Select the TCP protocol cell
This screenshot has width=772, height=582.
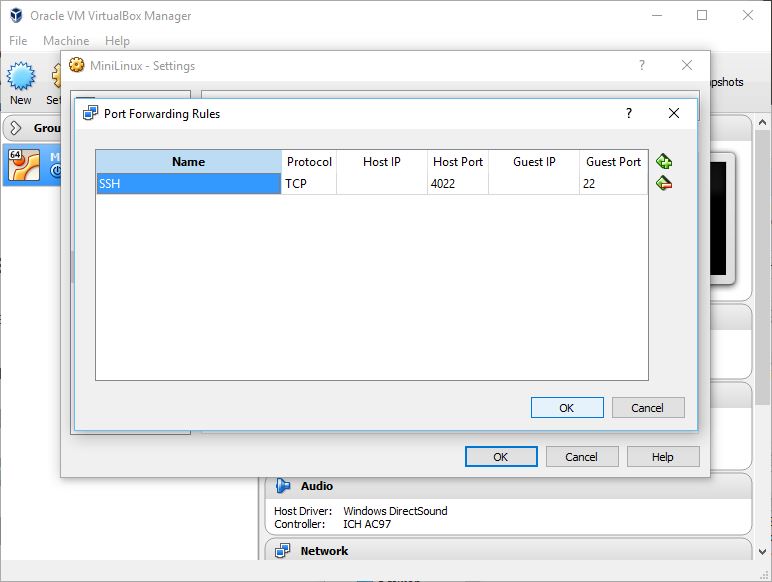[x=309, y=184]
